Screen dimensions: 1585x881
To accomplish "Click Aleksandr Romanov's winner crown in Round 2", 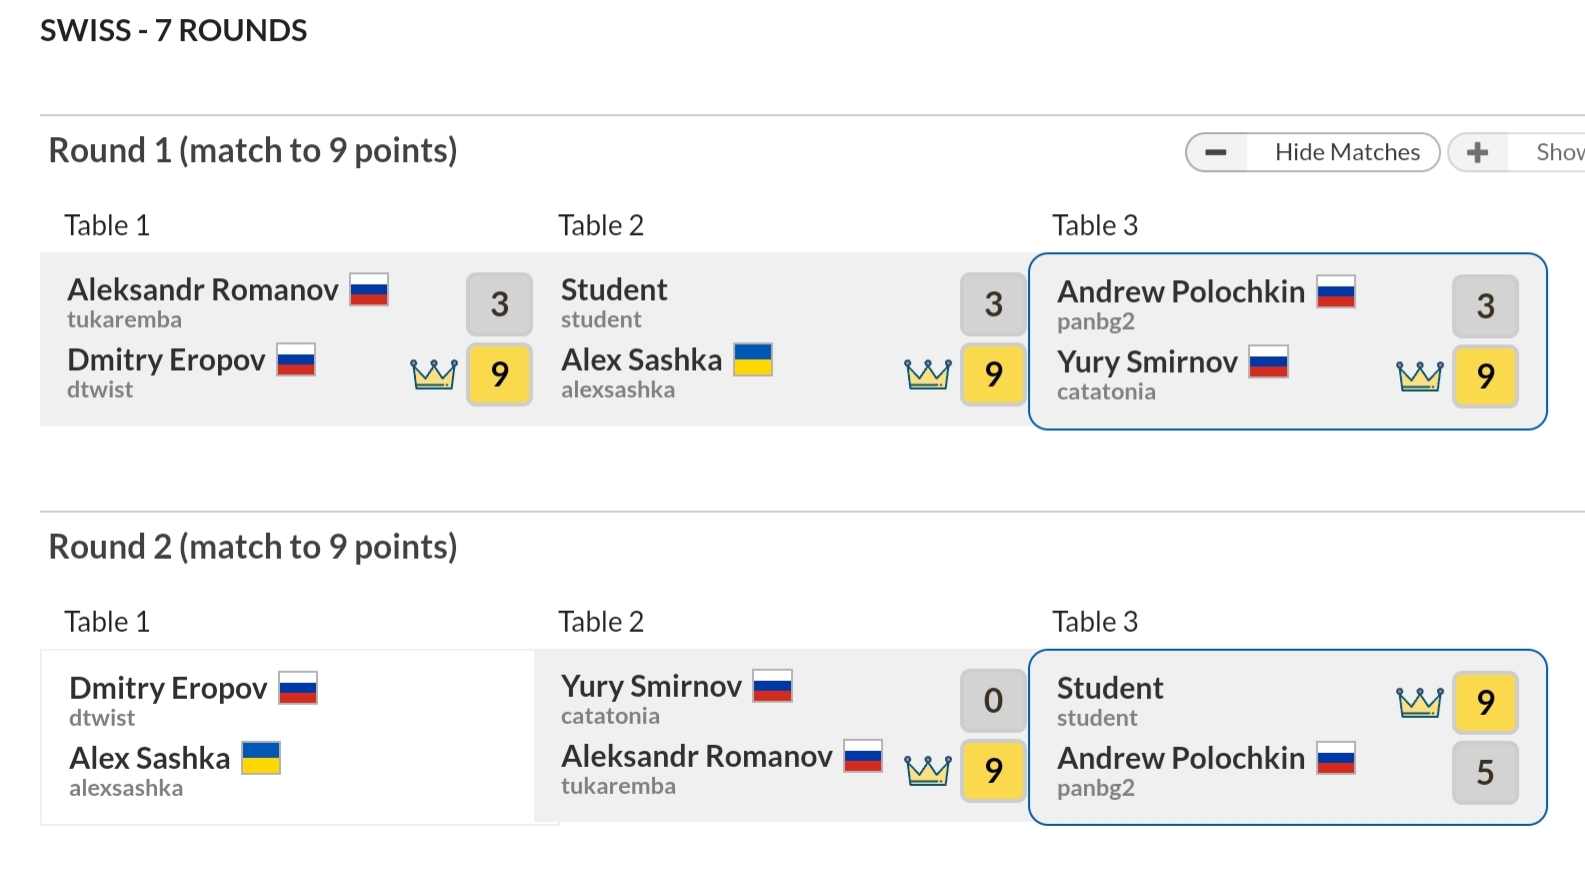I will (x=927, y=770).
